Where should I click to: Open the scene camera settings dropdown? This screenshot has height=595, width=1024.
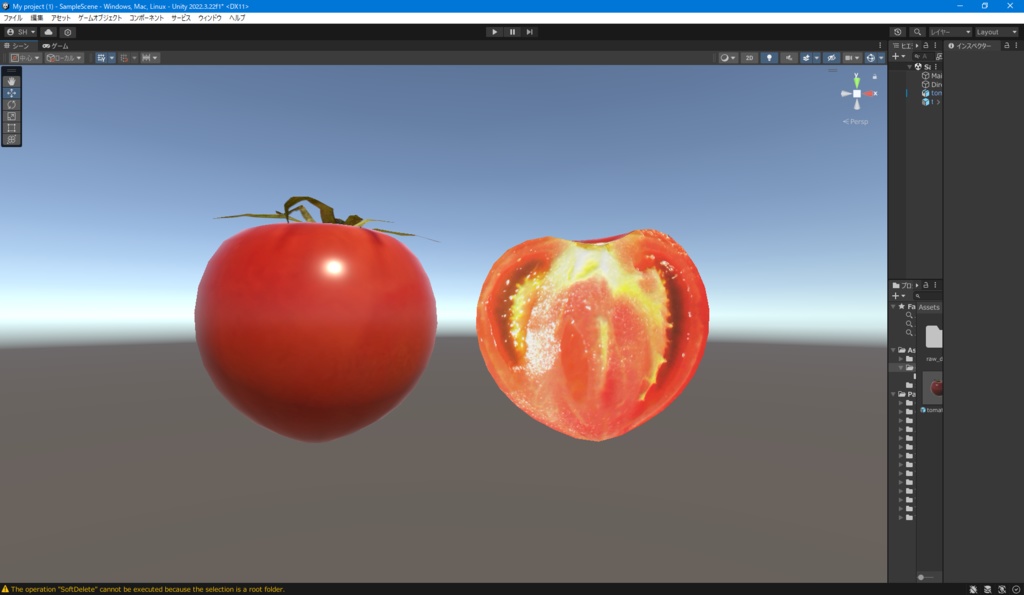pos(852,58)
